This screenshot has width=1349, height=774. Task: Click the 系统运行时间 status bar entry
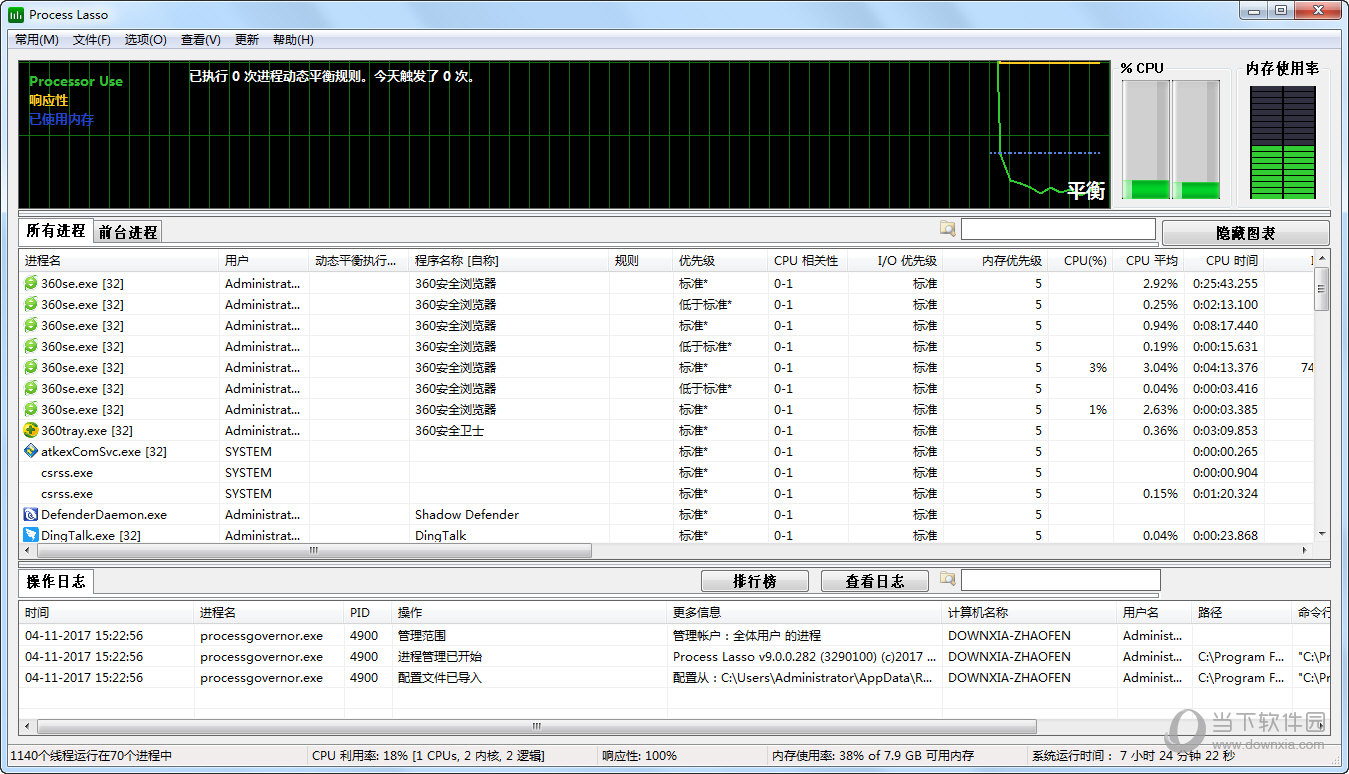coord(1134,756)
